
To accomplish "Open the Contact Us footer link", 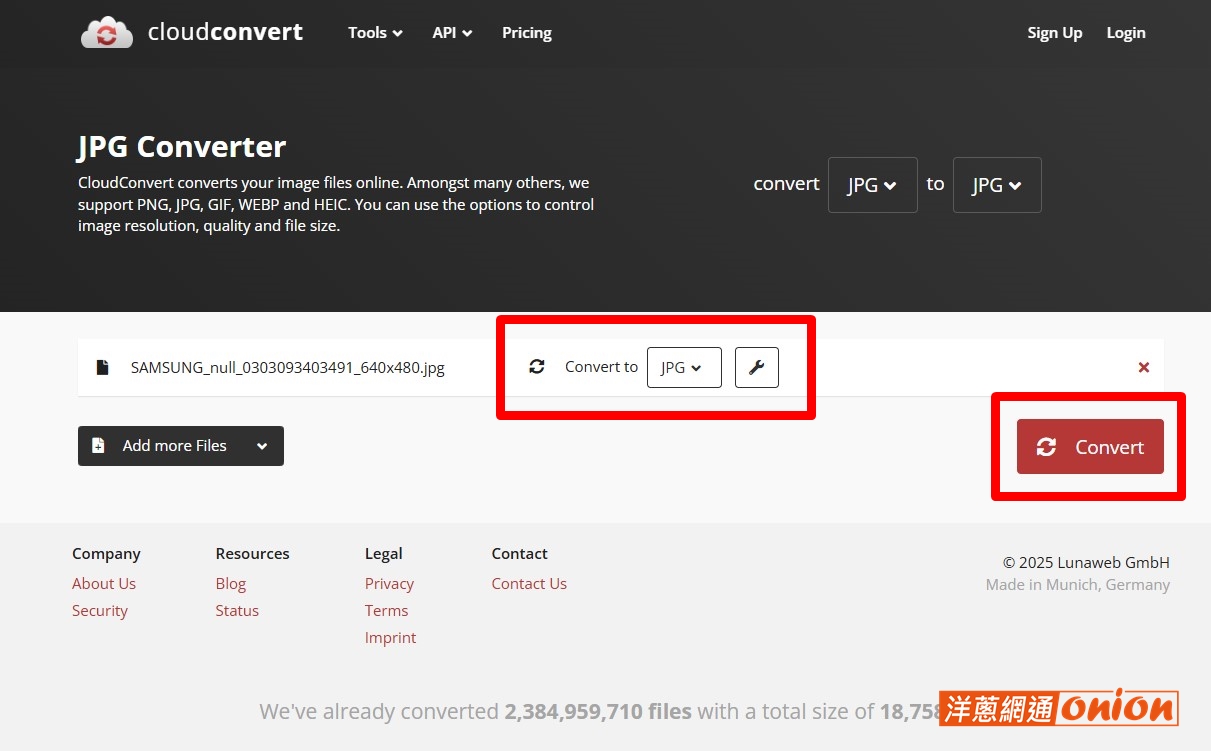I will (529, 583).
